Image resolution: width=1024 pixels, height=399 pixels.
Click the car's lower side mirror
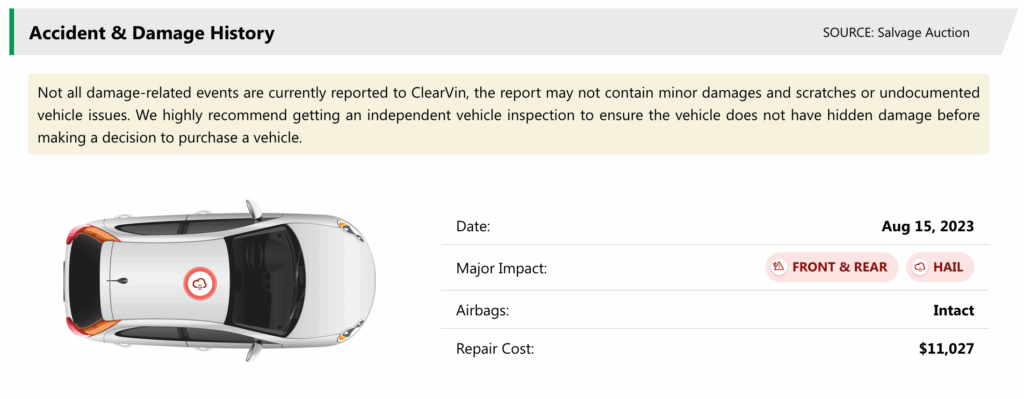(x=253, y=351)
